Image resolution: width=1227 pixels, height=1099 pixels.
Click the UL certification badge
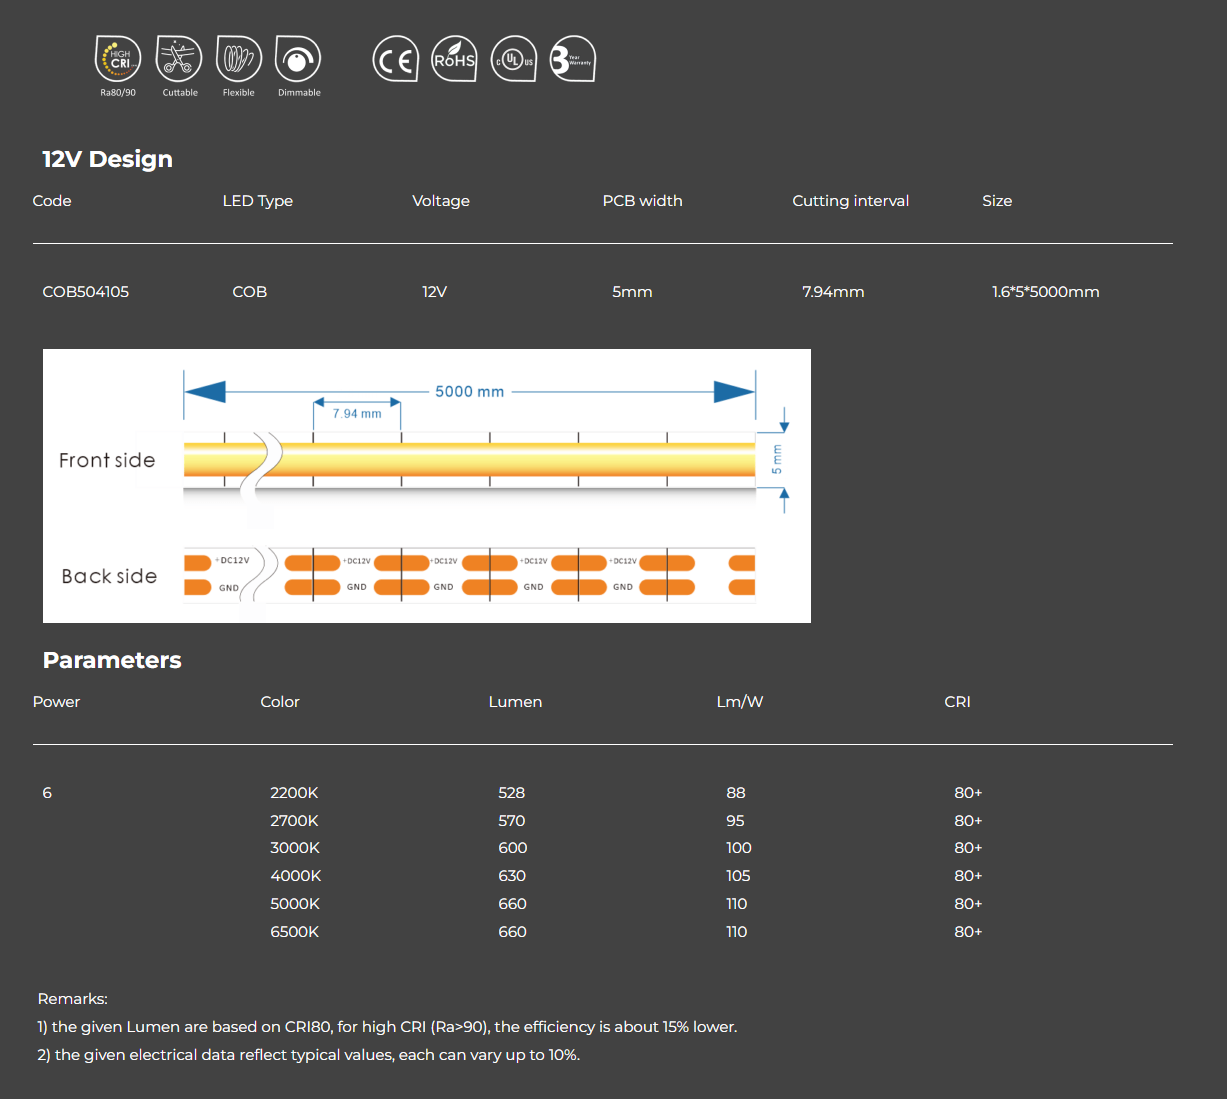[514, 60]
